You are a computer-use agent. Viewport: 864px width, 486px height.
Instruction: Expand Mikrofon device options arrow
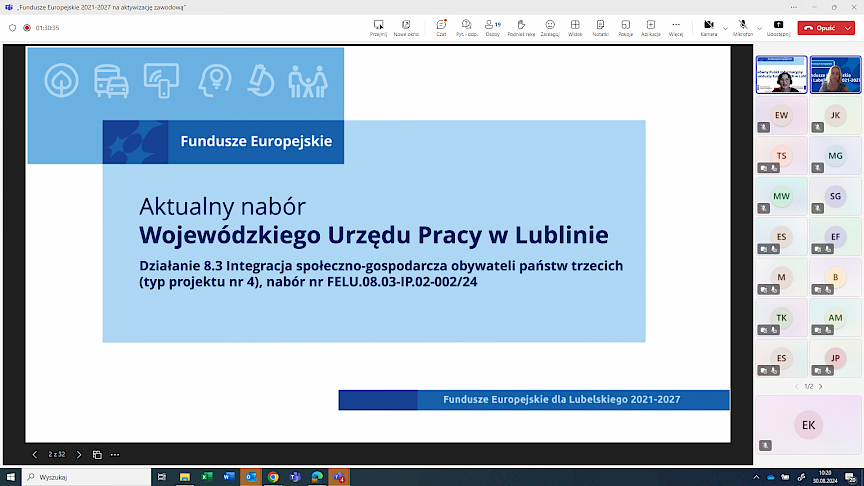pyautogui.click(x=759, y=28)
